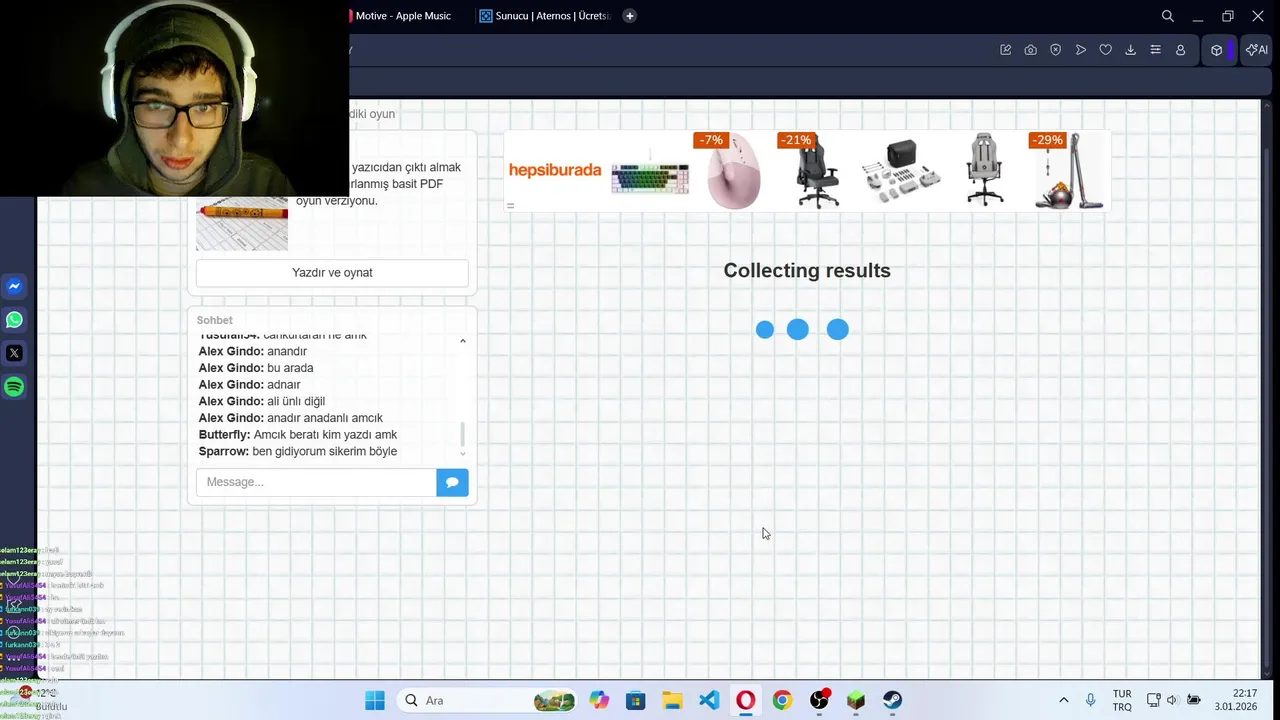
Task: Send chat message with blue speech button
Action: pos(452,482)
